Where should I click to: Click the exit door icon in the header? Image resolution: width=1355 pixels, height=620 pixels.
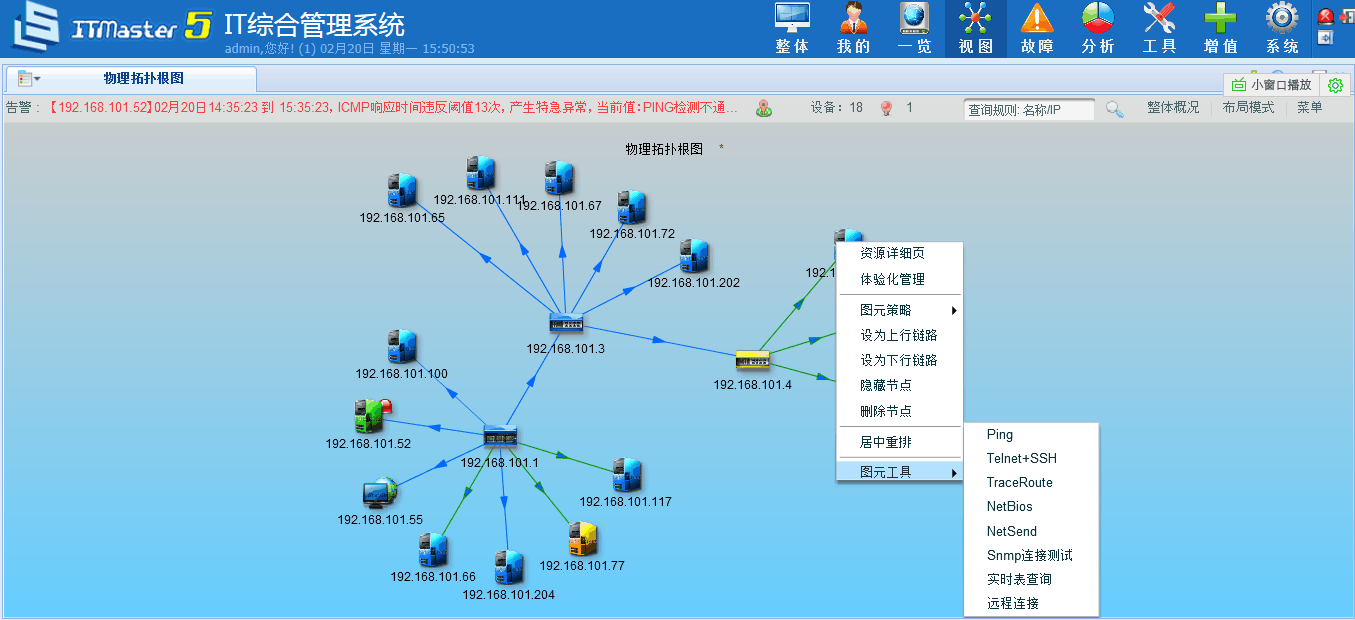pyautogui.click(x=1347, y=16)
